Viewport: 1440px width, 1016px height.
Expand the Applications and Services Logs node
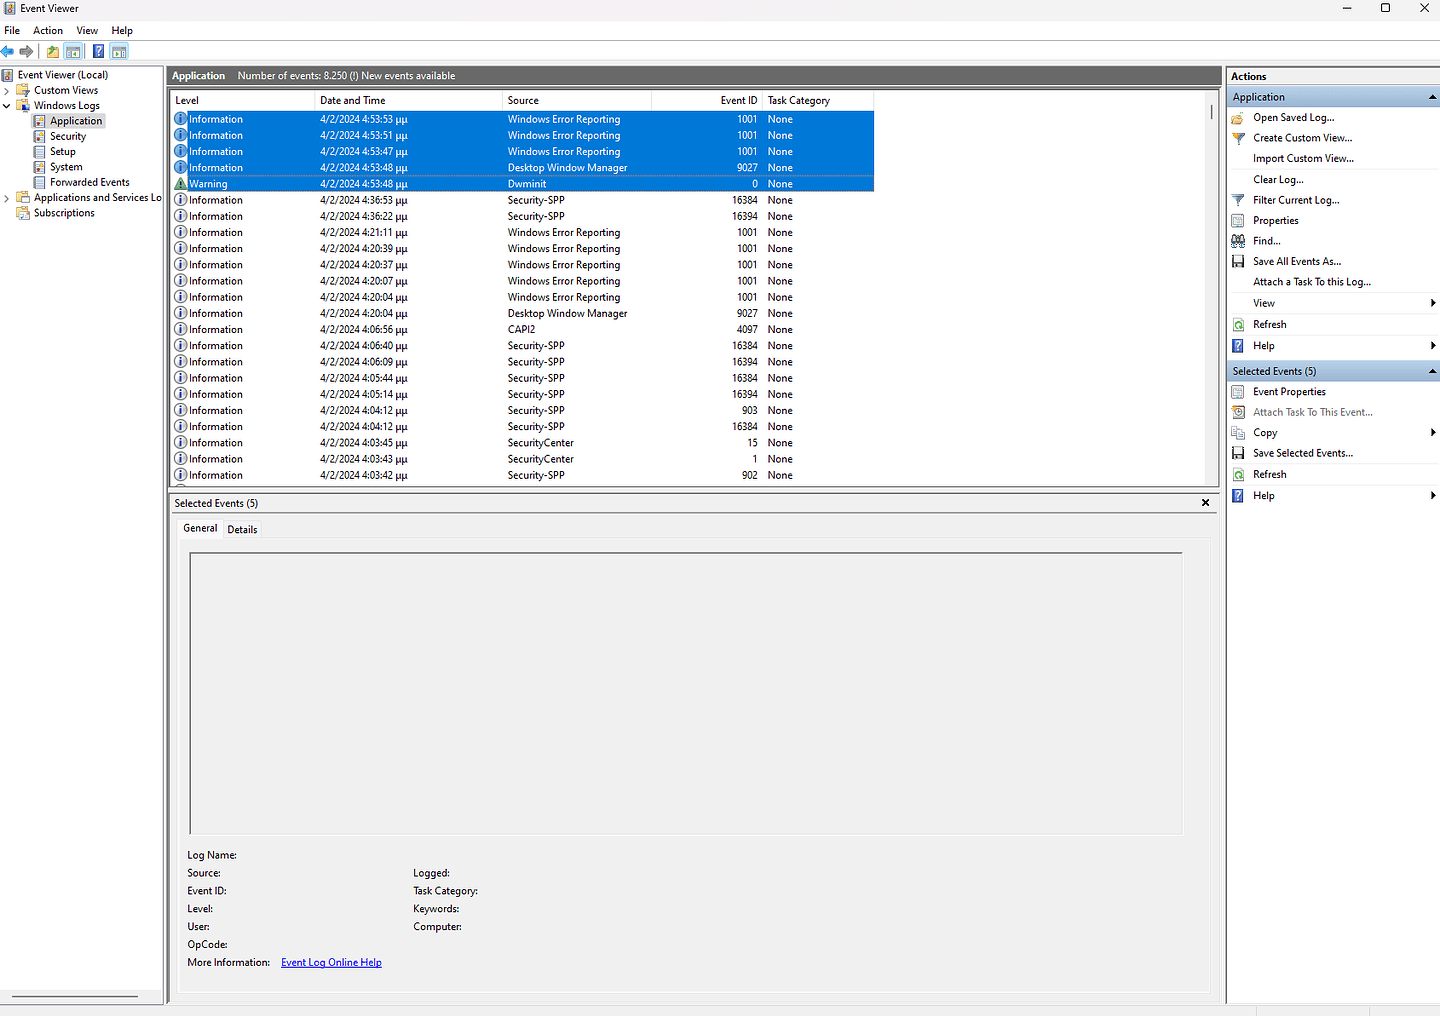click(x=6, y=197)
